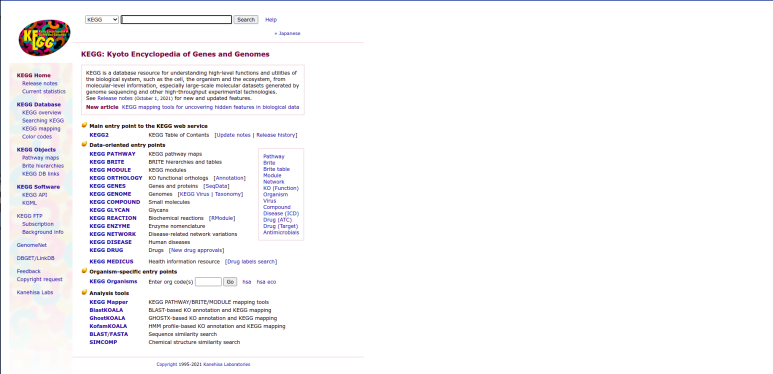Select KEGG Database sidebar heading
773x374 pixels.
point(39,104)
